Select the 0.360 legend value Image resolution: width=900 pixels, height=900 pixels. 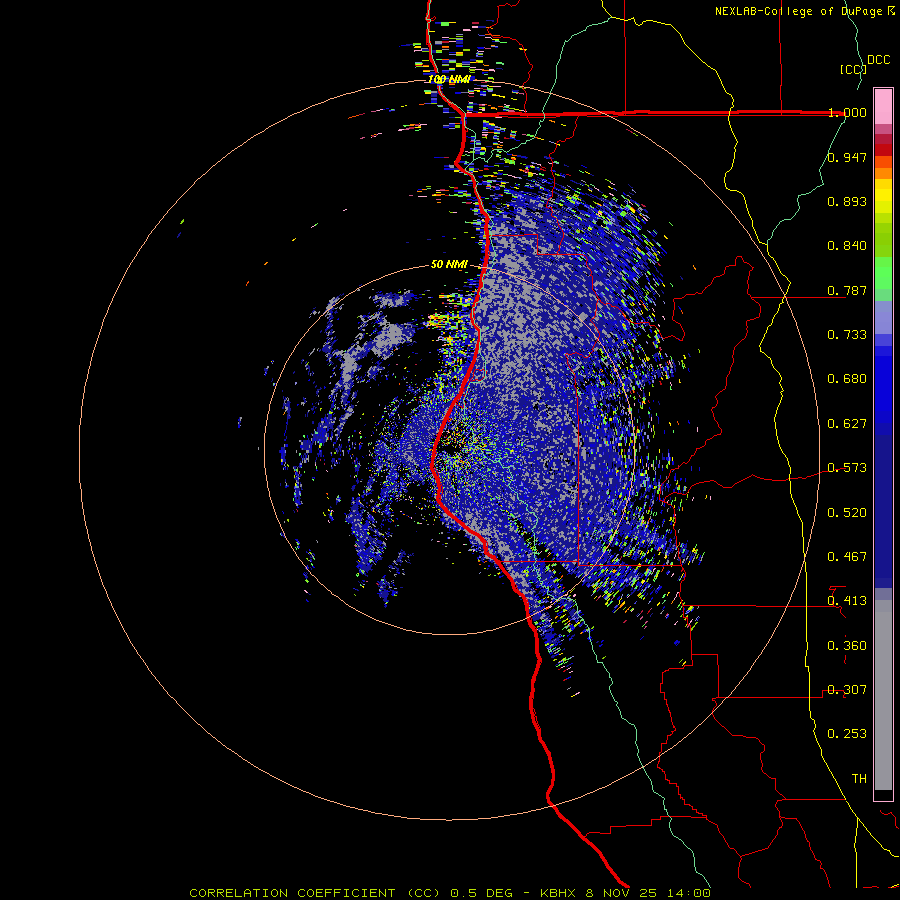click(847, 646)
